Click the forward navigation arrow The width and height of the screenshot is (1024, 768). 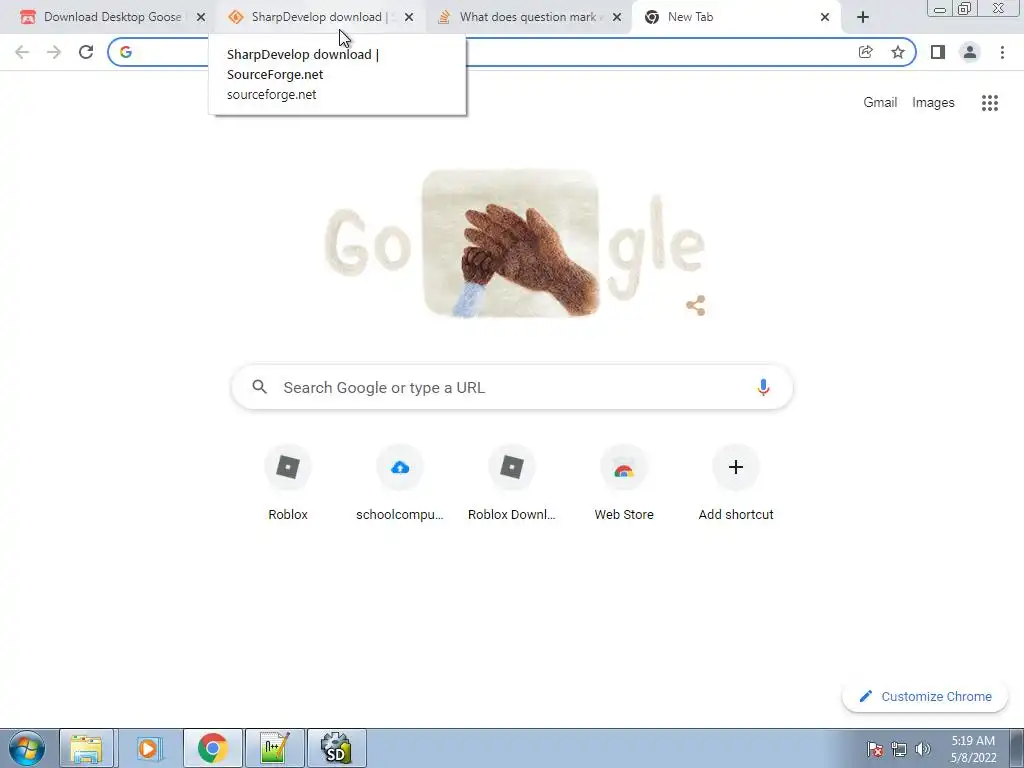[x=54, y=52]
